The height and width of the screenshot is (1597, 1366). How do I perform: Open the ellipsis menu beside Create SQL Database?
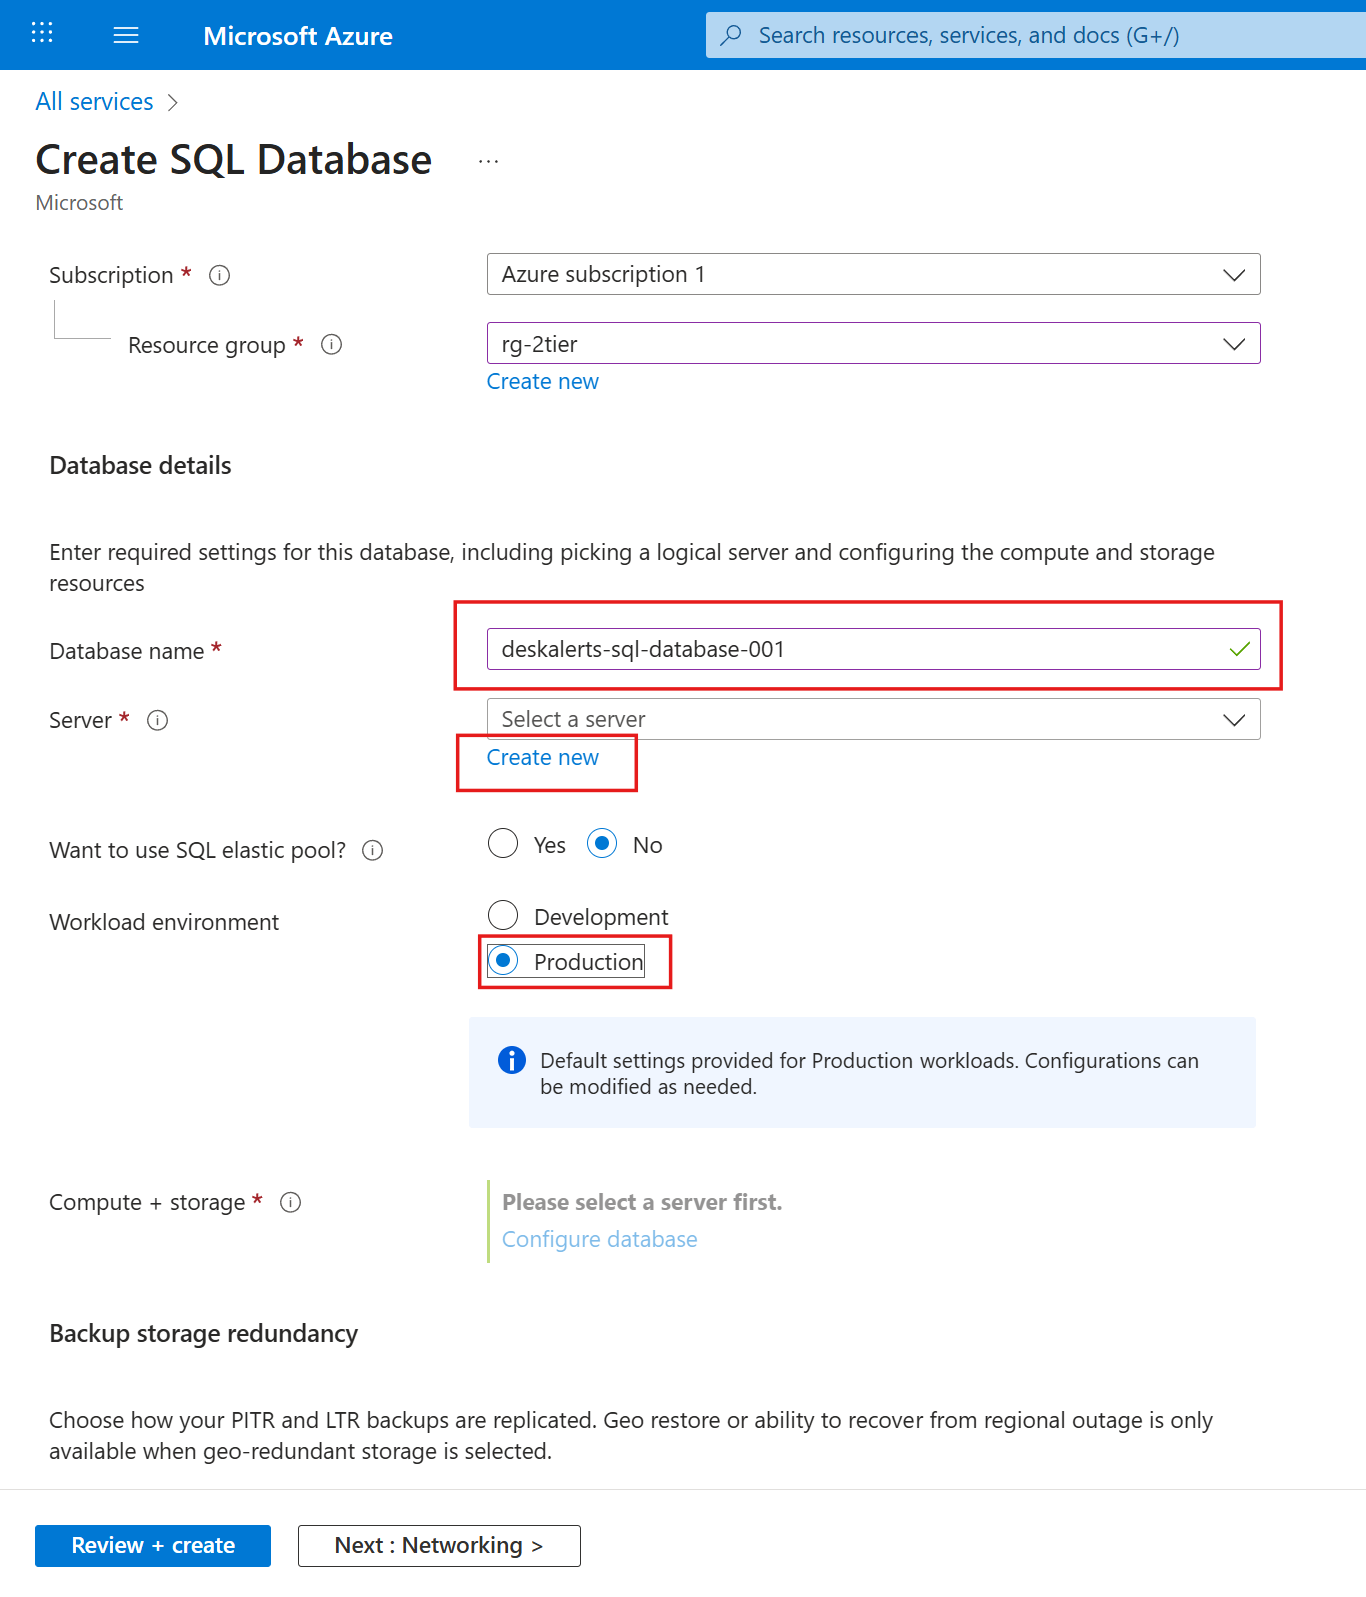pyautogui.click(x=488, y=161)
